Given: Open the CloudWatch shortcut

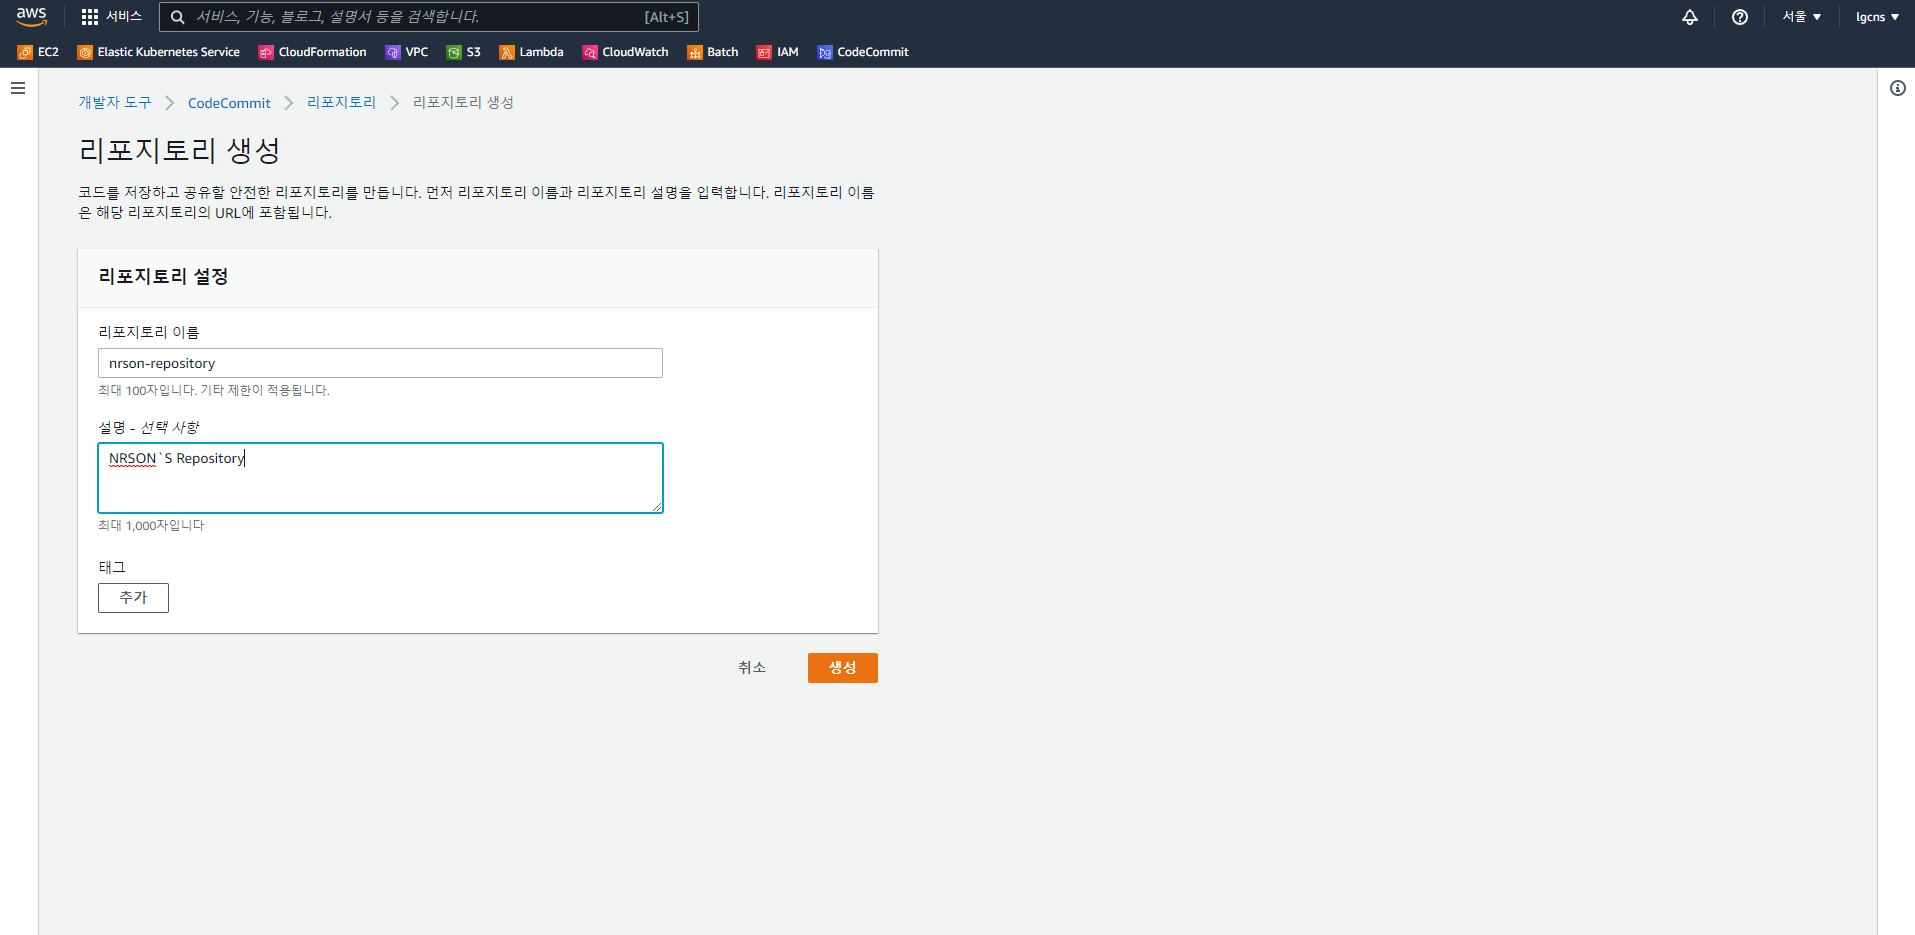Looking at the screenshot, I should pos(626,52).
